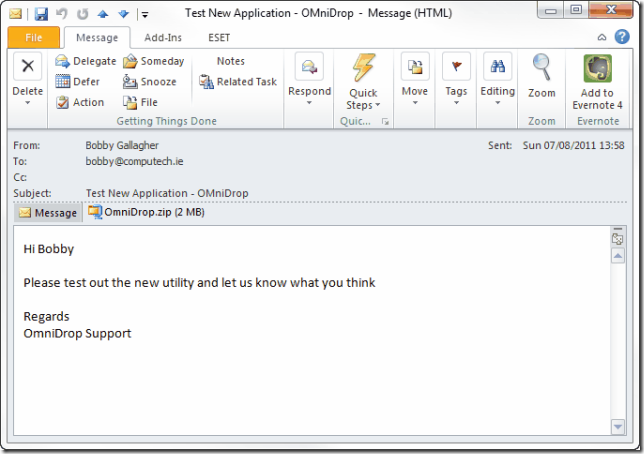This screenshot has width=644, height=454.
Task: Click the Move folder icon
Action: [415, 66]
